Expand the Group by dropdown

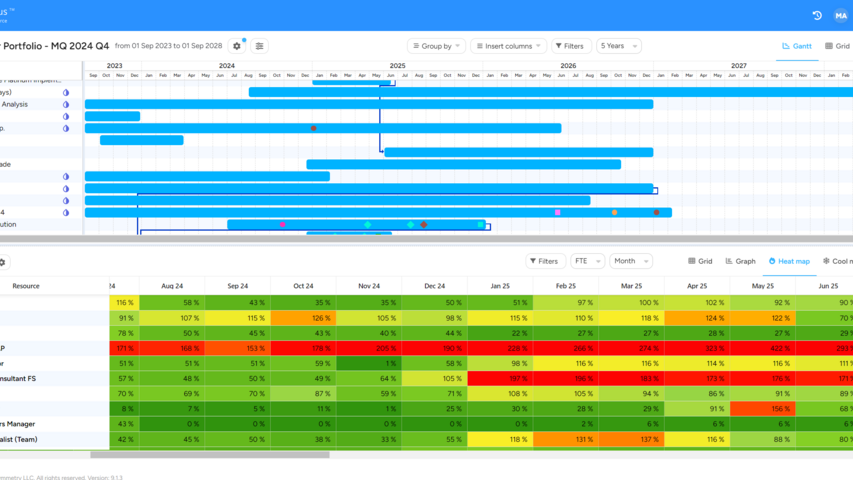[x=436, y=46]
